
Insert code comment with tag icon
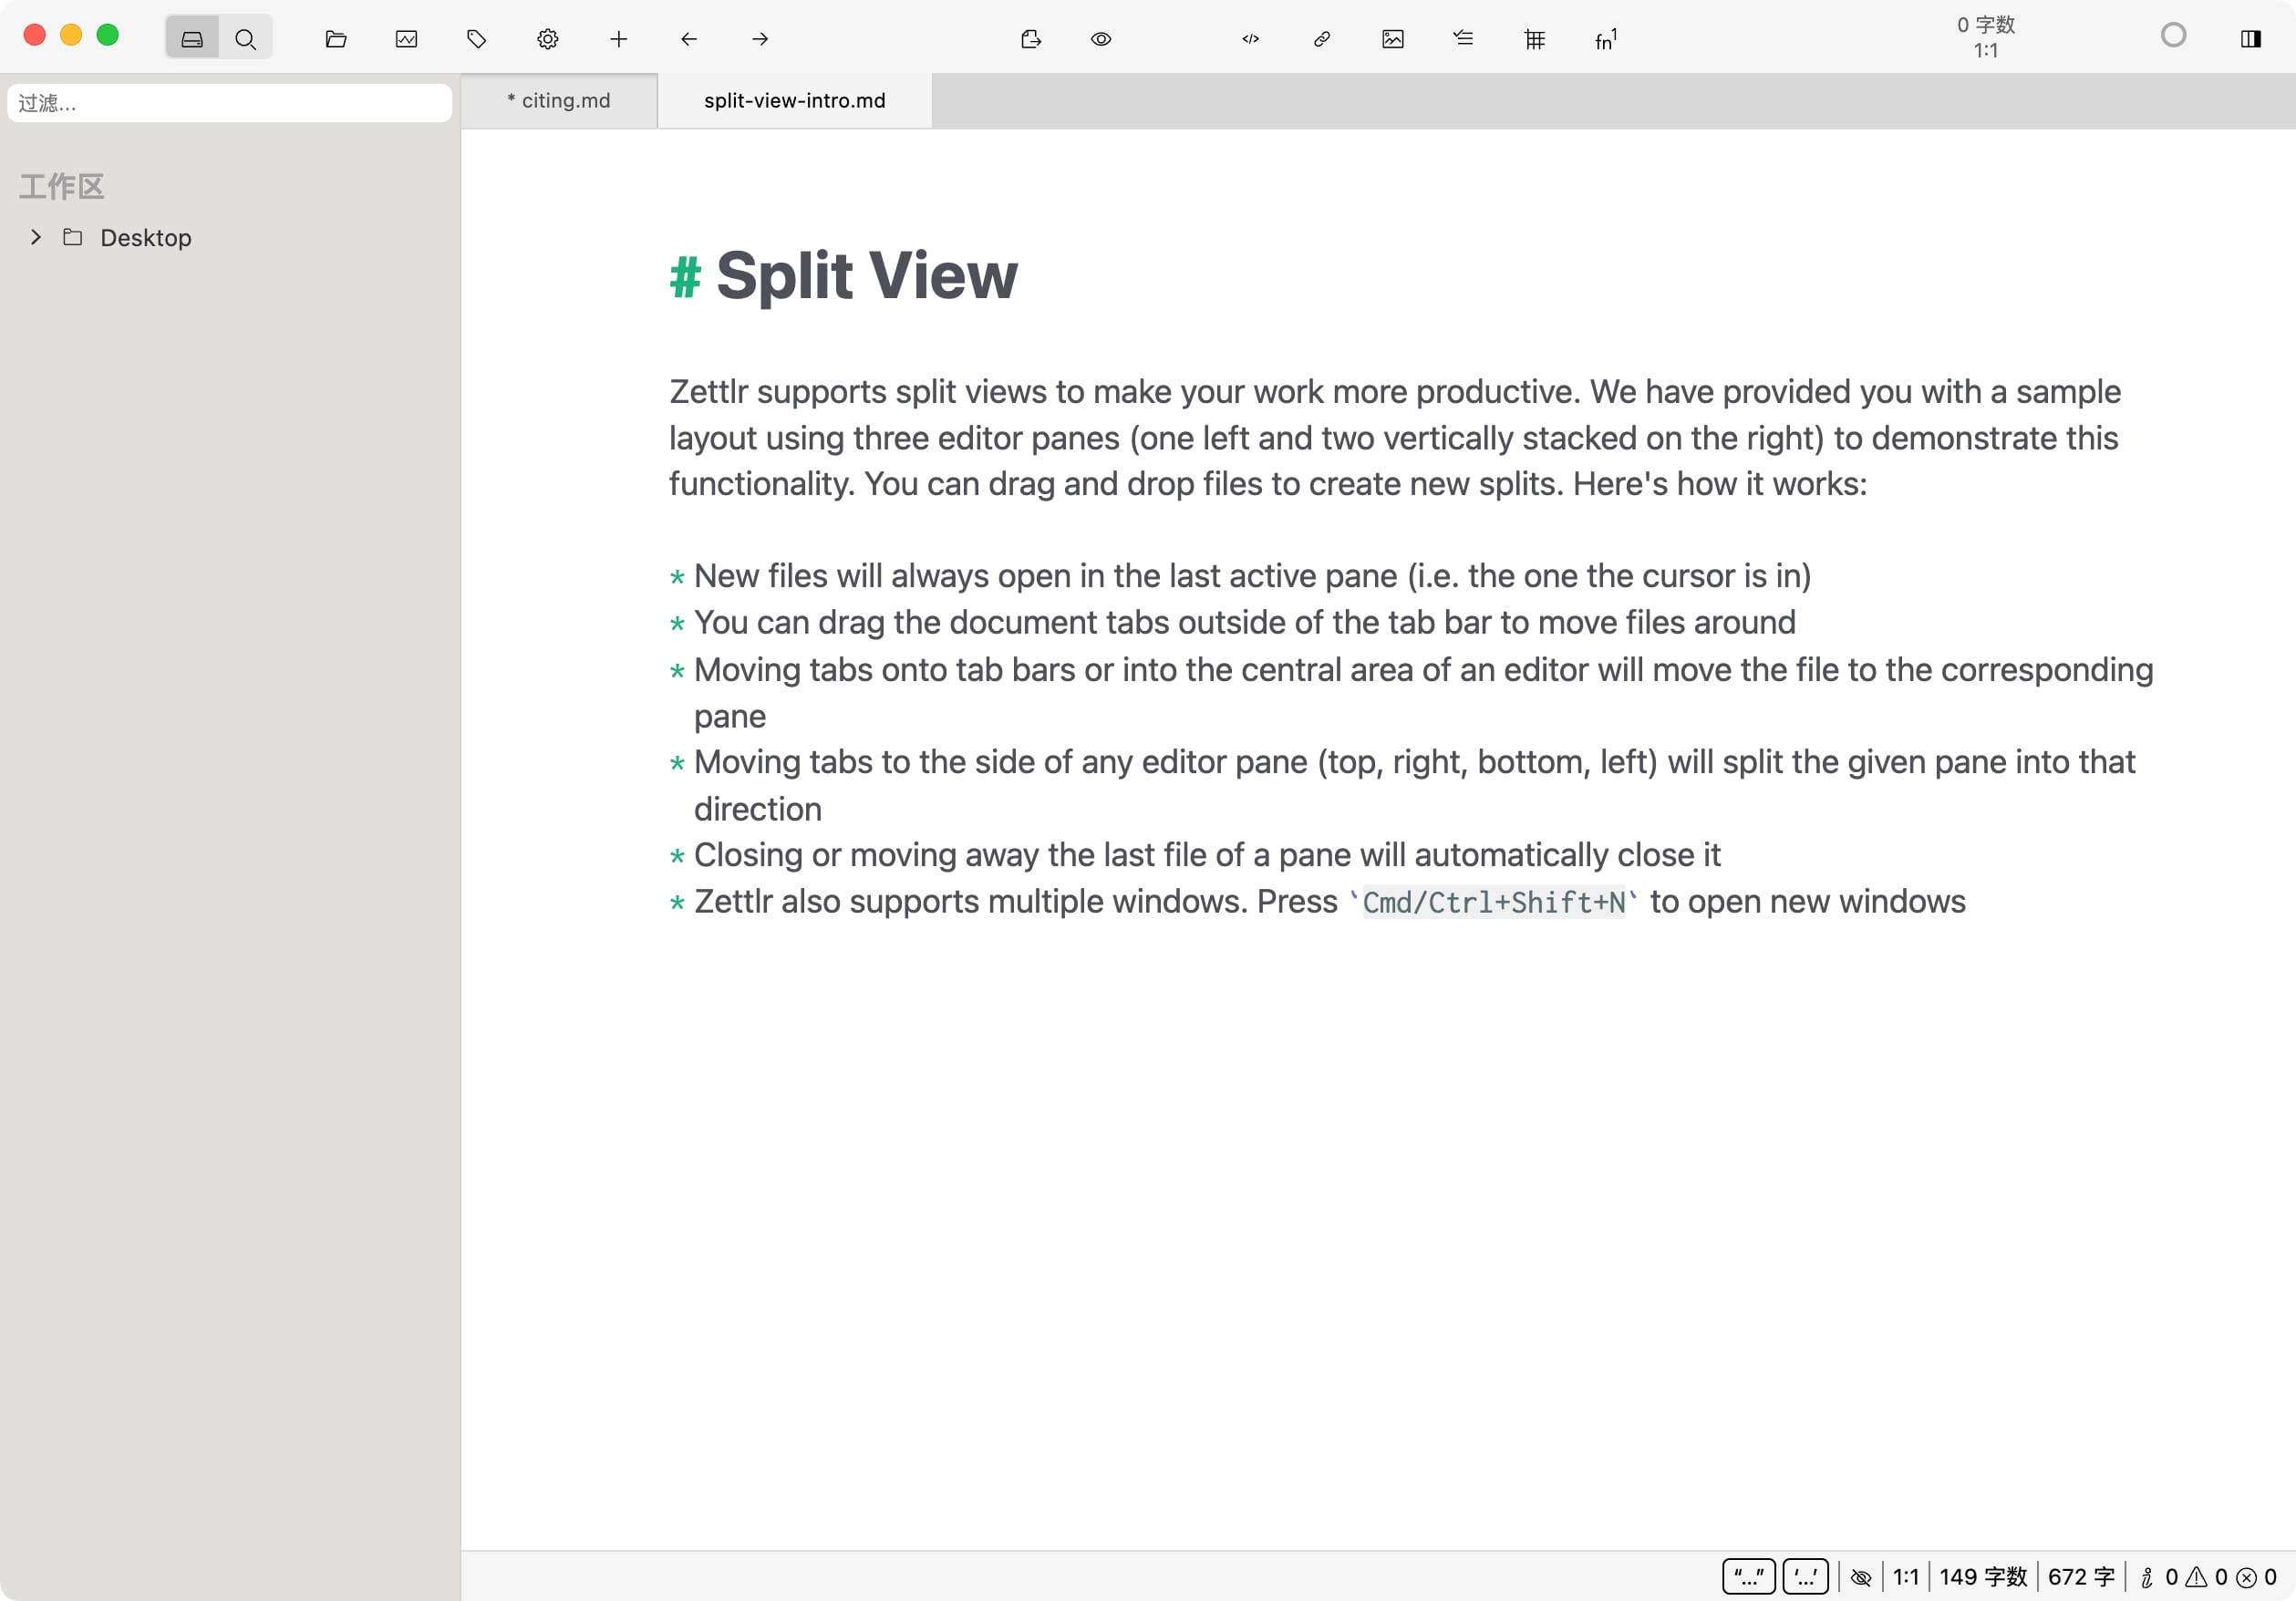tap(1251, 39)
